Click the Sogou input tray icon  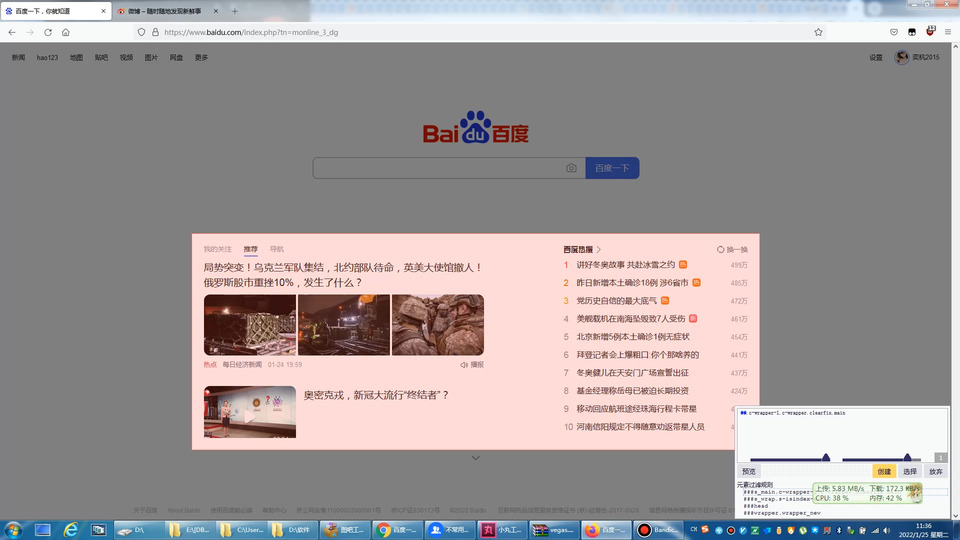705,530
